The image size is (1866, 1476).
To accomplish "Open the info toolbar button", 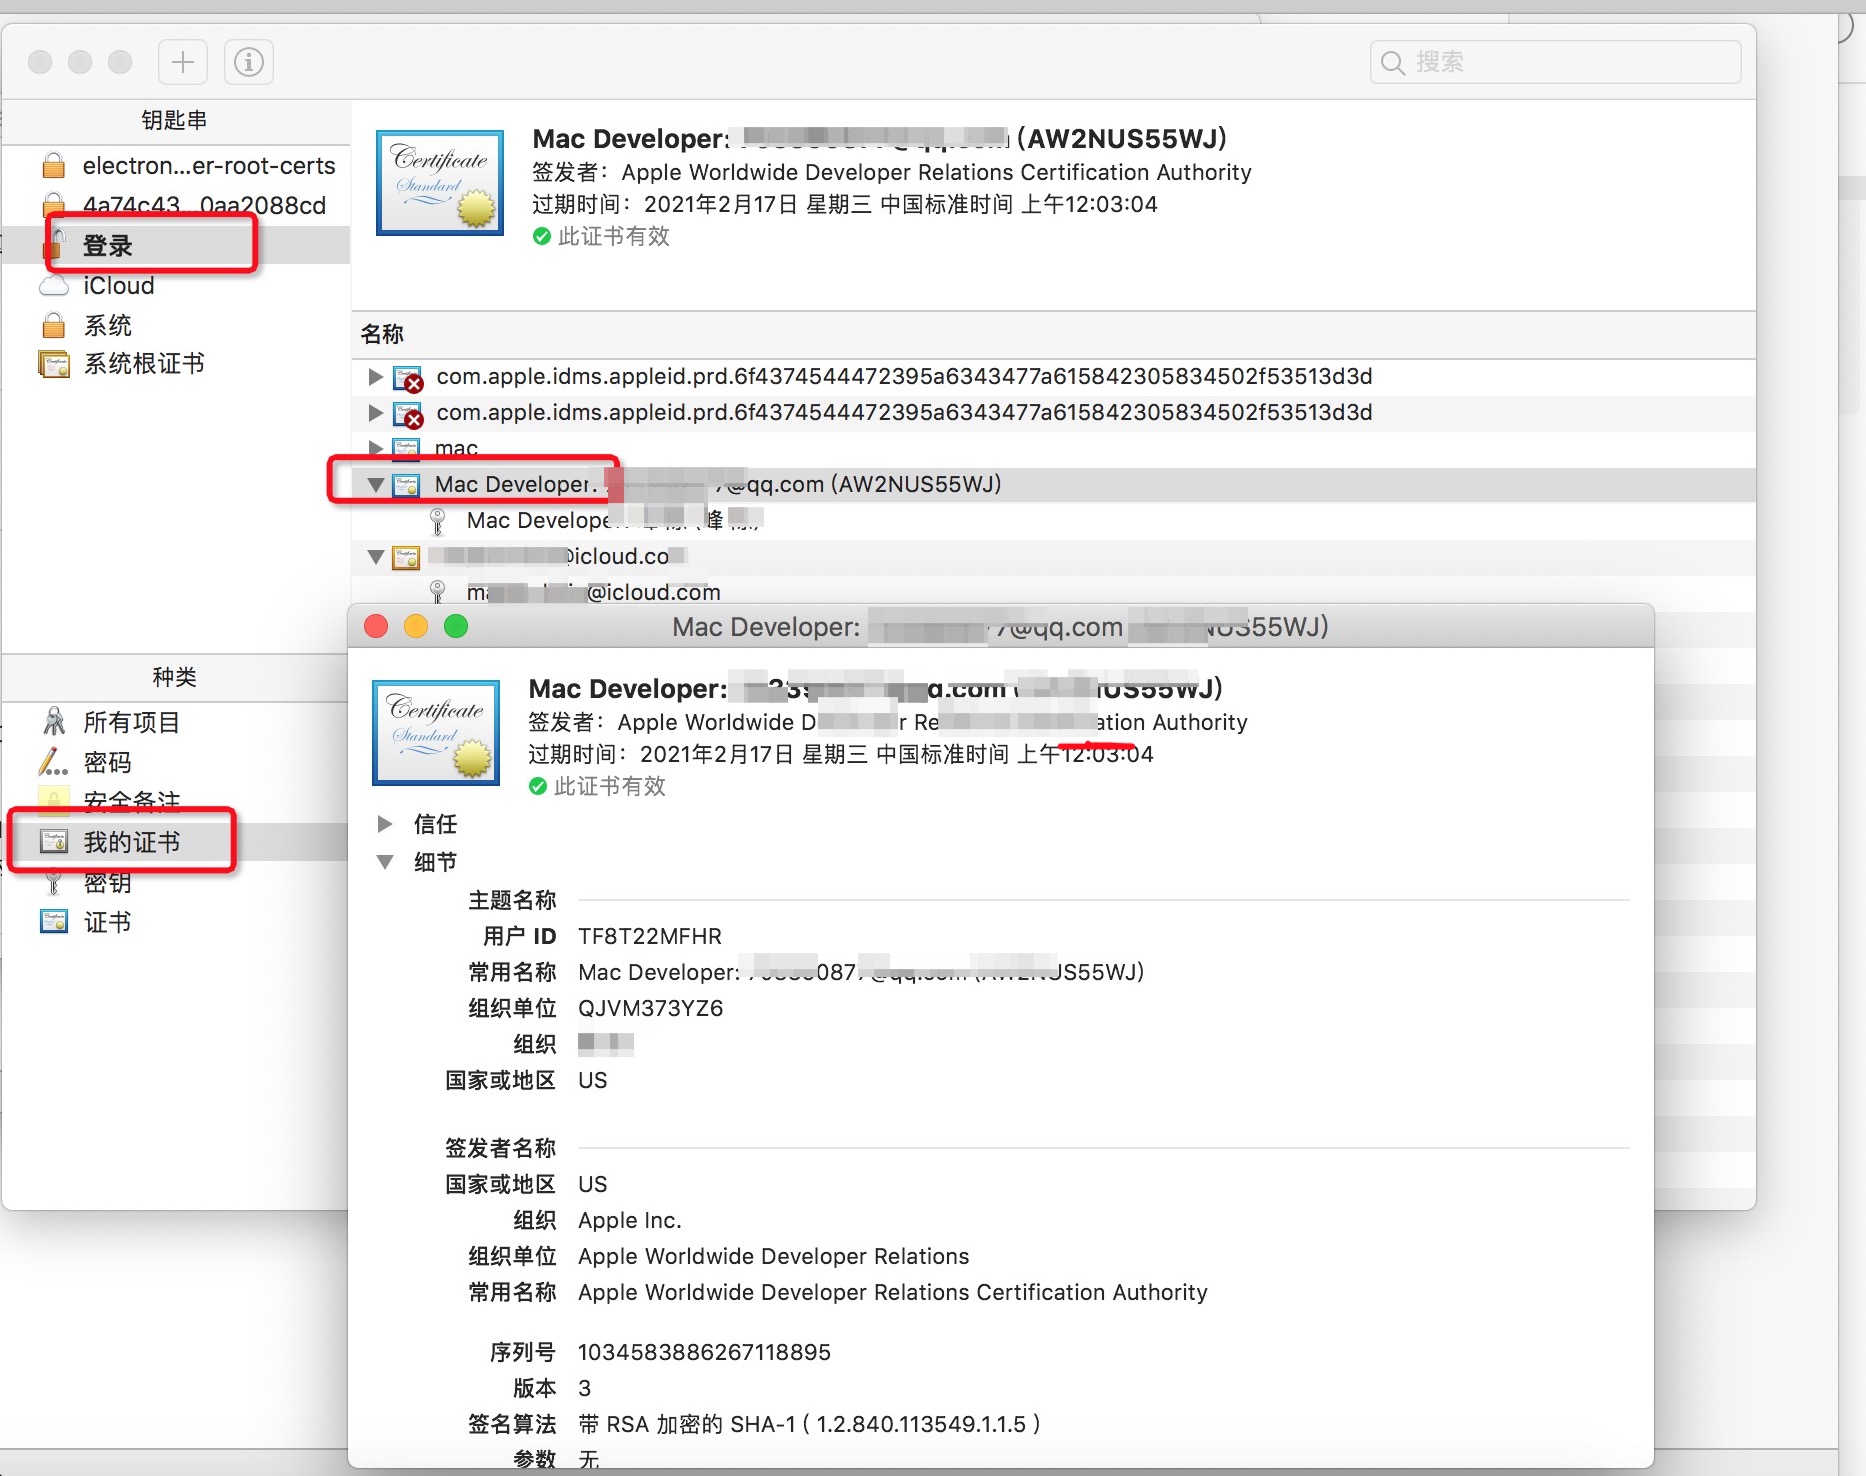I will coord(249,62).
